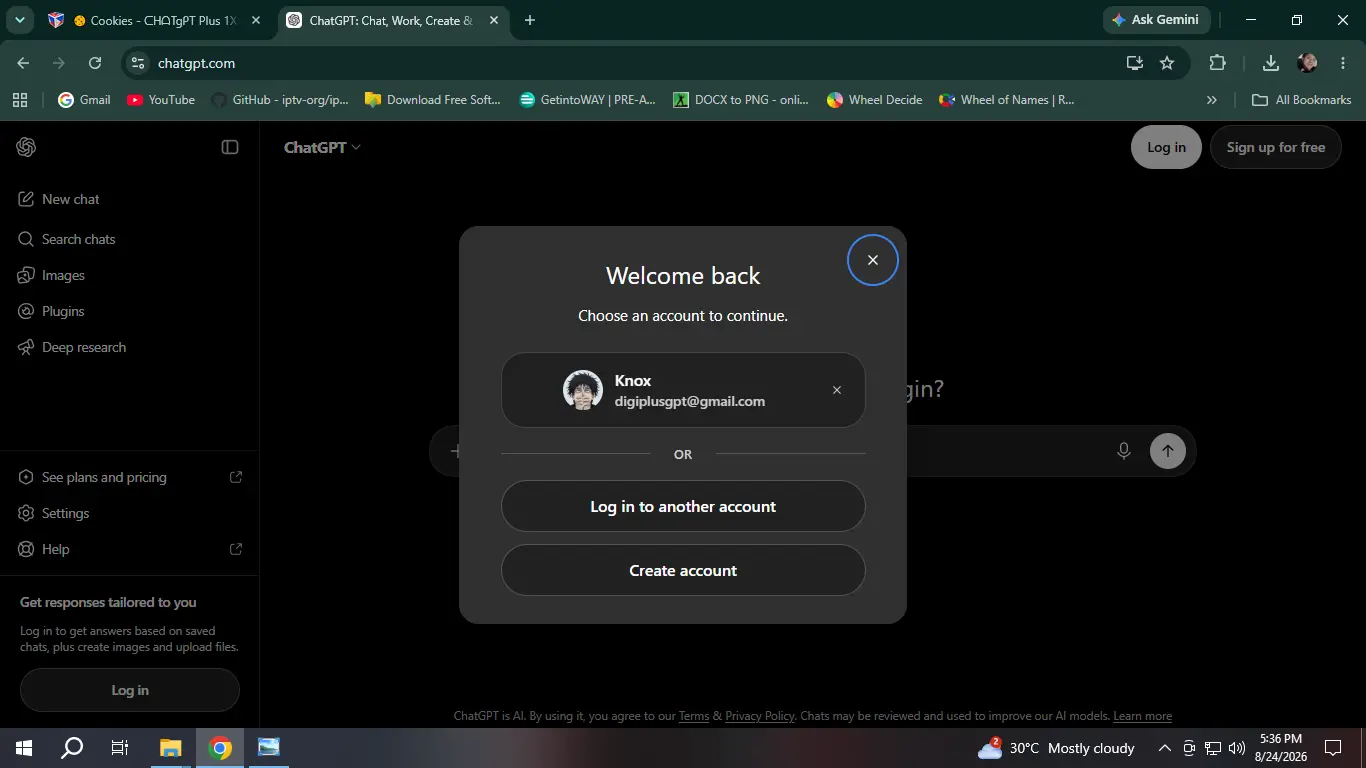1366x768 pixels.
Task: Expand the ChatGPT model dropdown
Action: pos(322,147)
